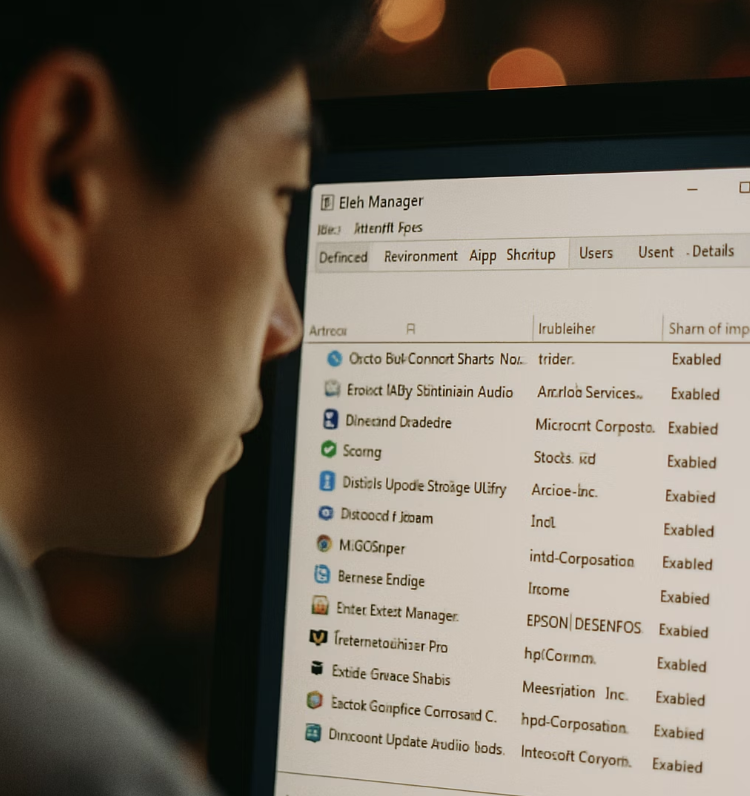Screen dimensions: 750x796
Task: Click the Extide Grvace Shabis name
Action: [391, 676]
